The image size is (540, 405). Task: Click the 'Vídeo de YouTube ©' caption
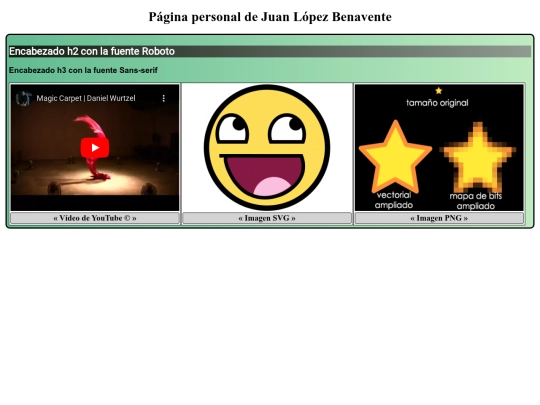pos(95,218)
